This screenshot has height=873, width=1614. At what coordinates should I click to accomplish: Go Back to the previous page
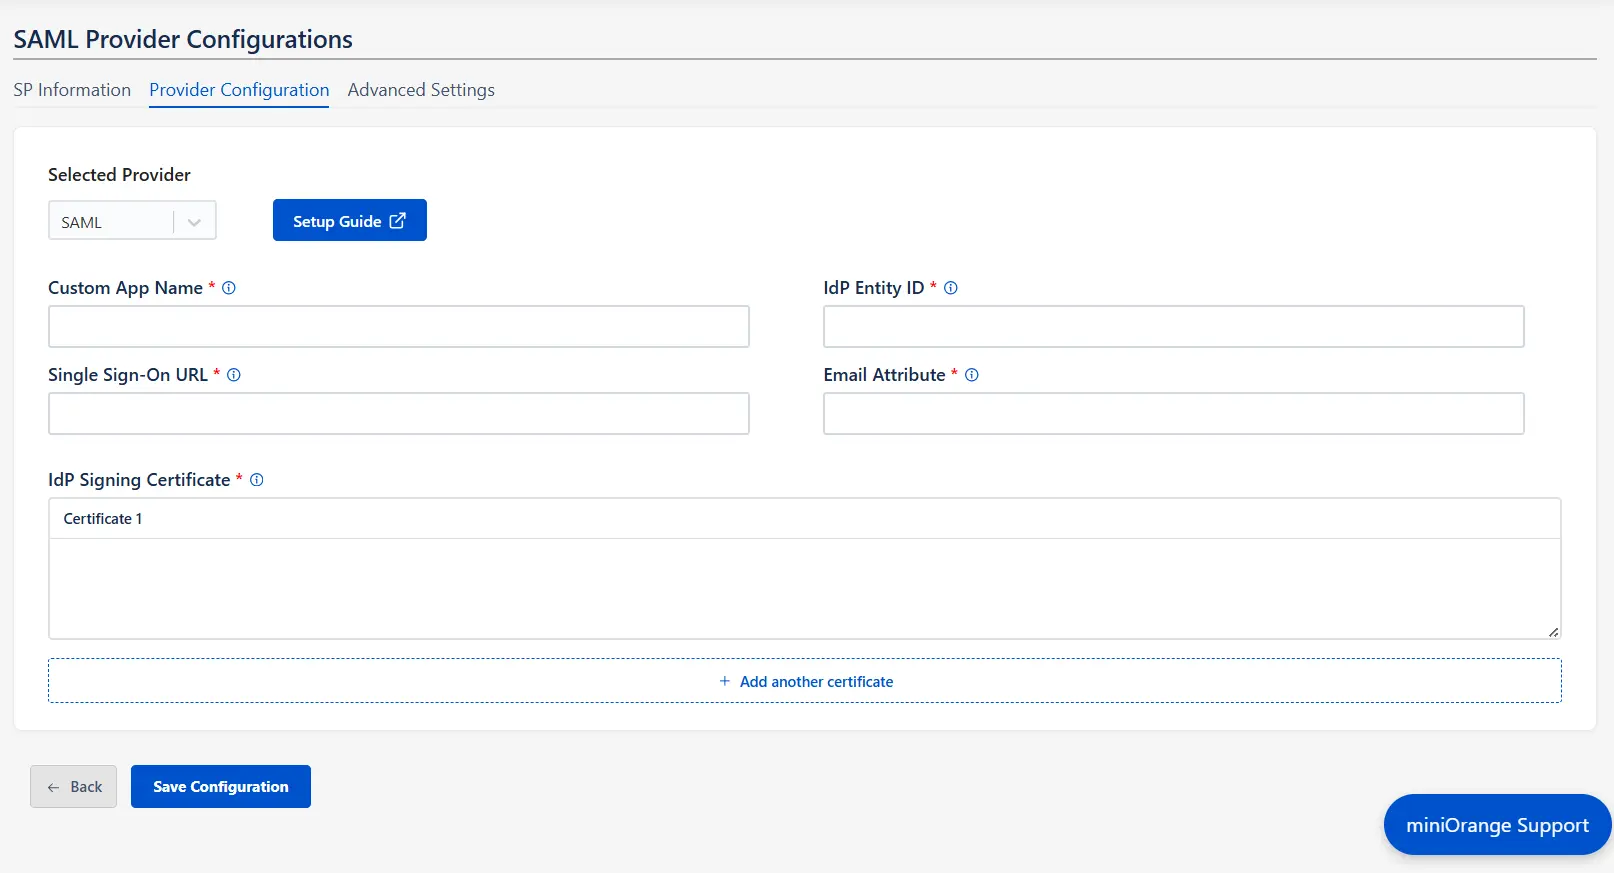pyautogui.click(x=74, y=787)
